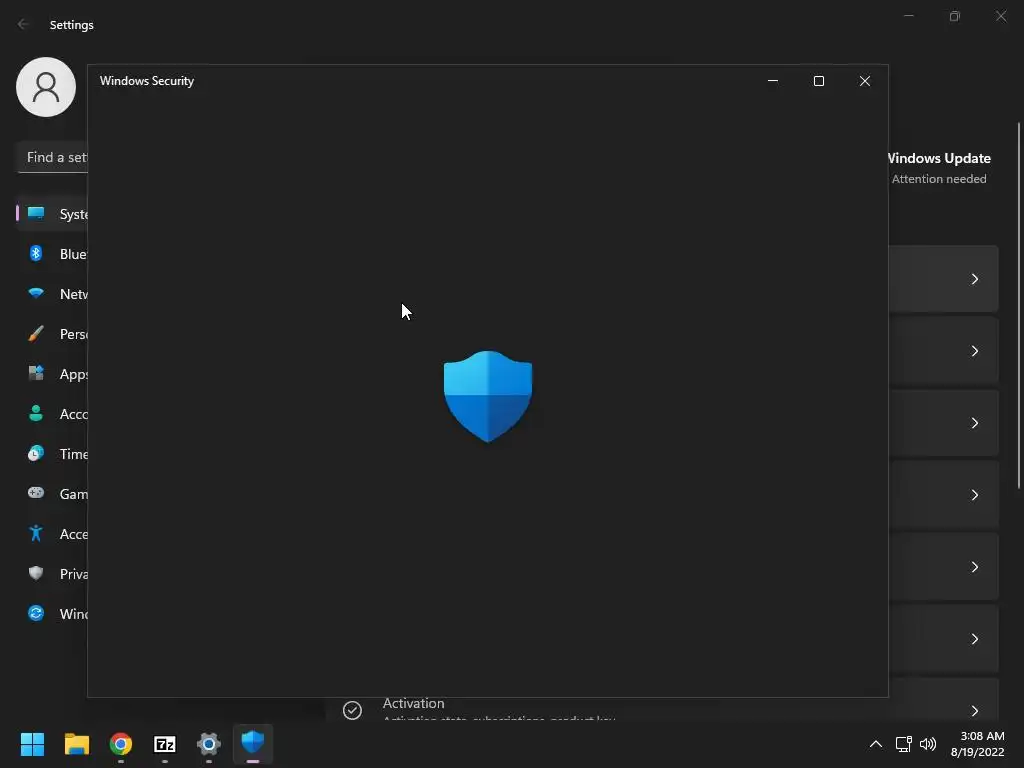Maximize the Windows Security window
1024x768 pixels.
point(819,81)
